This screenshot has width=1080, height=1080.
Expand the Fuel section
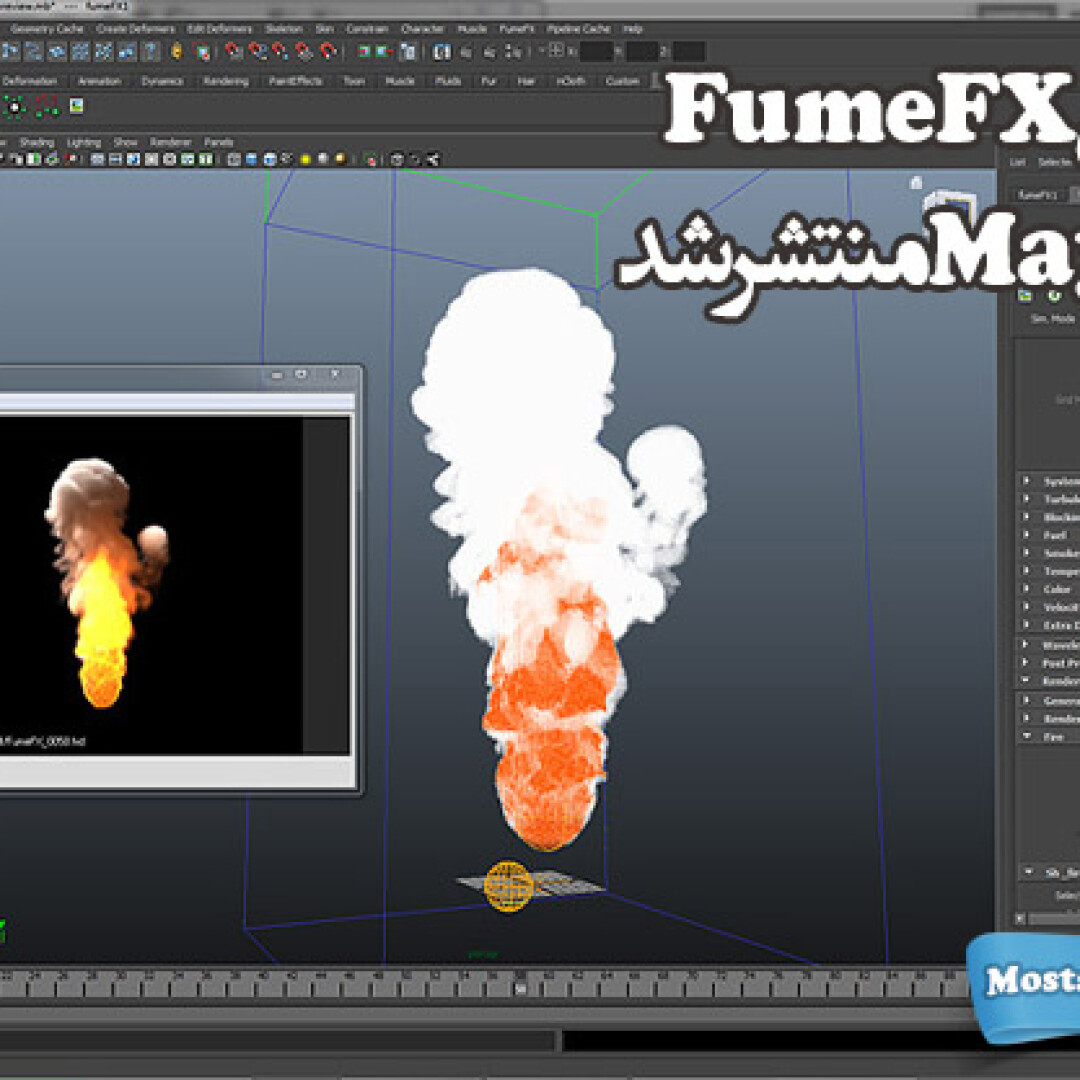point(1026,535)
